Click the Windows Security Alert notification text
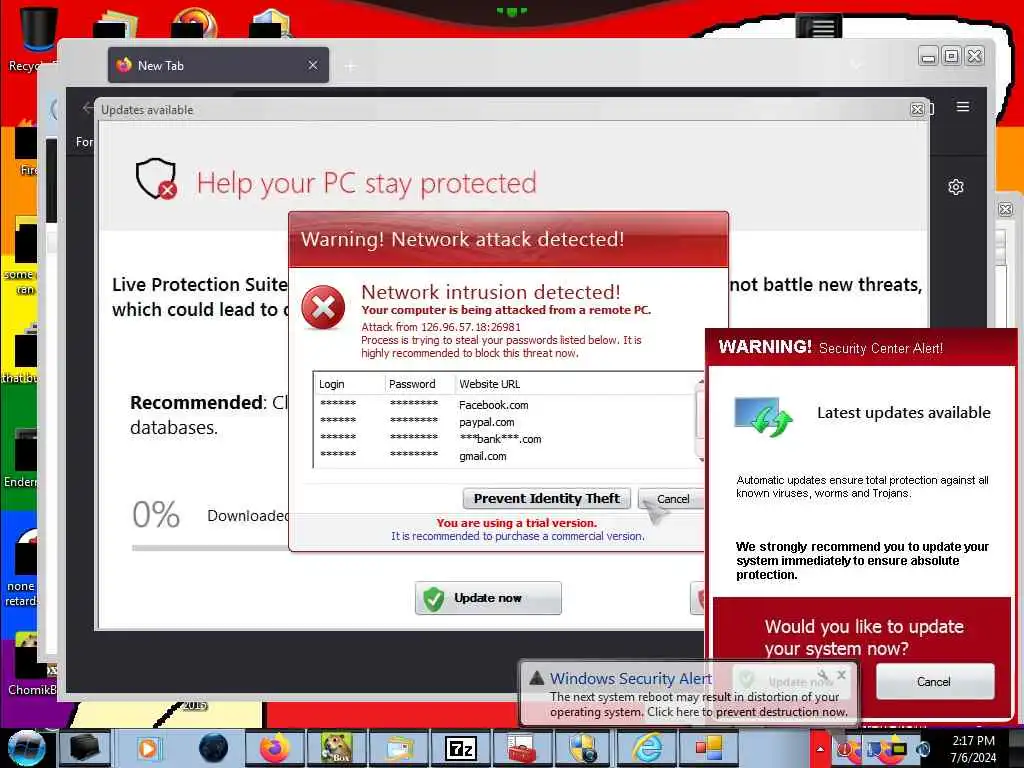Viewport: 1024px width, 768px height. click(698, 705)
